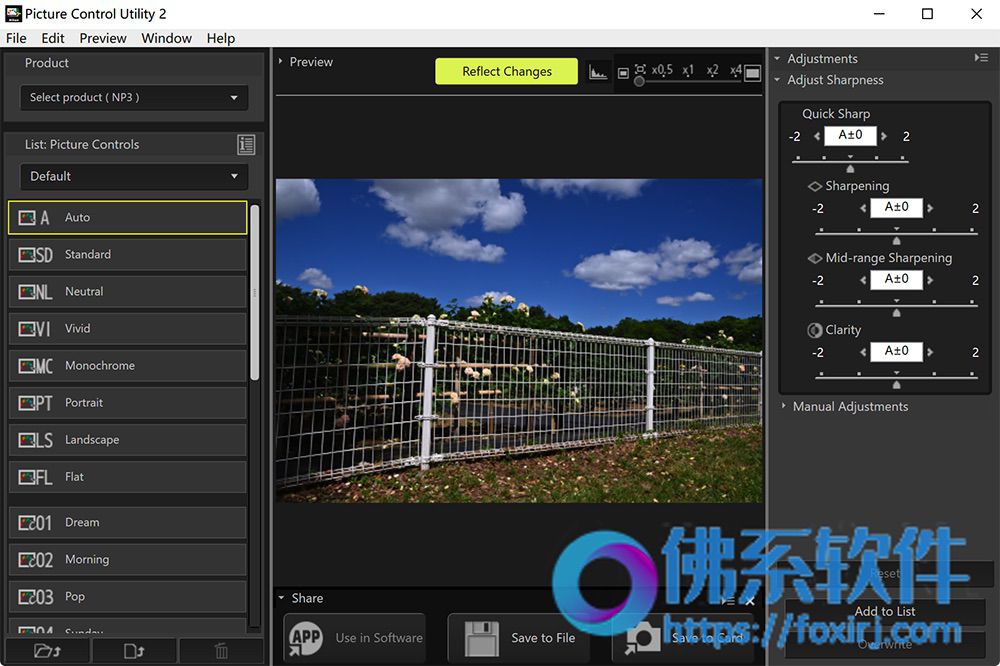Open the Window menu
Image resolution: width=1000 pixels, height=666 pixels.
[x=166, y=38]
